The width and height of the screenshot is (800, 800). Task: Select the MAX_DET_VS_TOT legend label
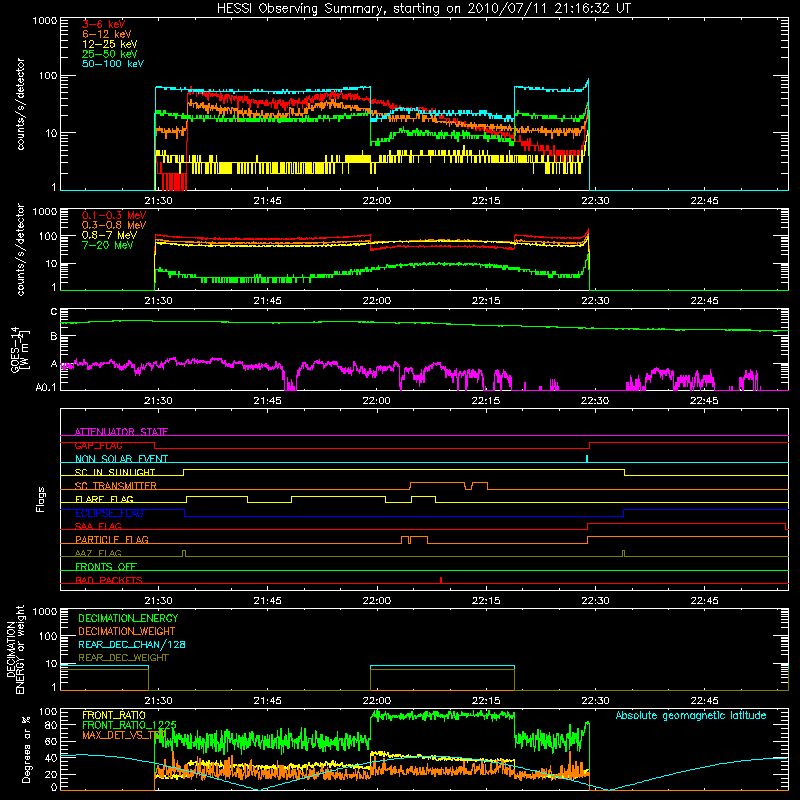(123, 735)
